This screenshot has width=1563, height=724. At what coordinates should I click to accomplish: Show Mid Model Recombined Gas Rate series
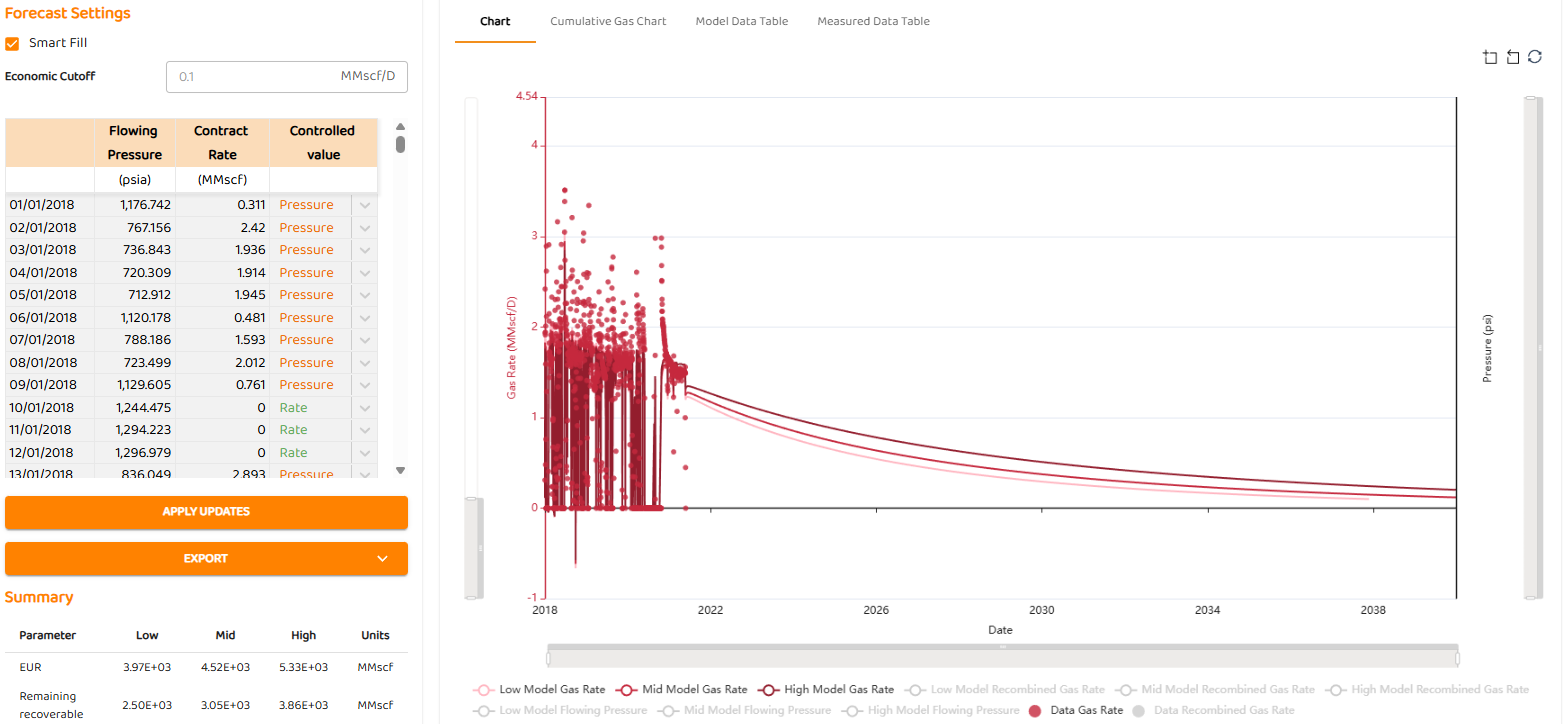[x=1216, y=690]
